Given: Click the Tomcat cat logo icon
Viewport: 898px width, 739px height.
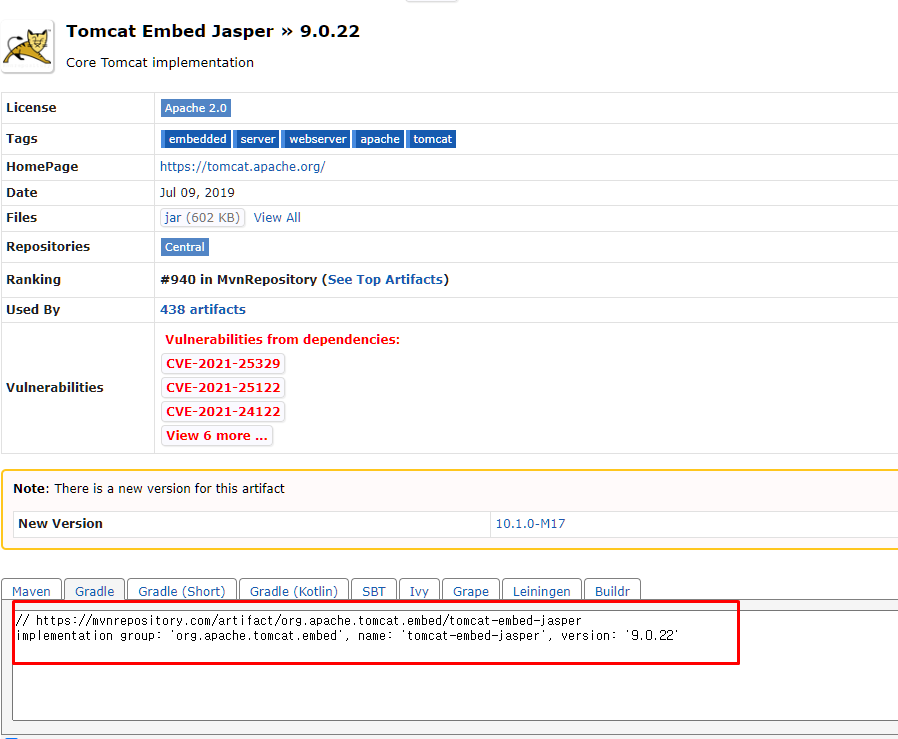Looking at the screenshot, I should click(x=27, y=46).
